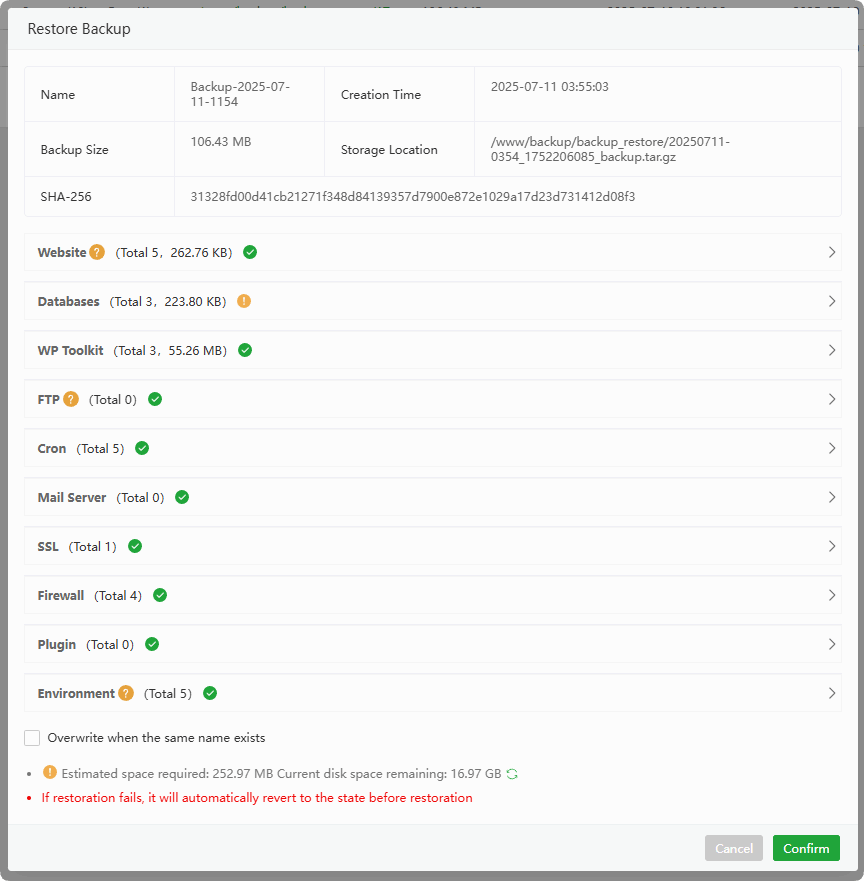Viewport: 864px width, 881px height.
Task: Click the help icon beside FTP
Action: click(71, 399)
